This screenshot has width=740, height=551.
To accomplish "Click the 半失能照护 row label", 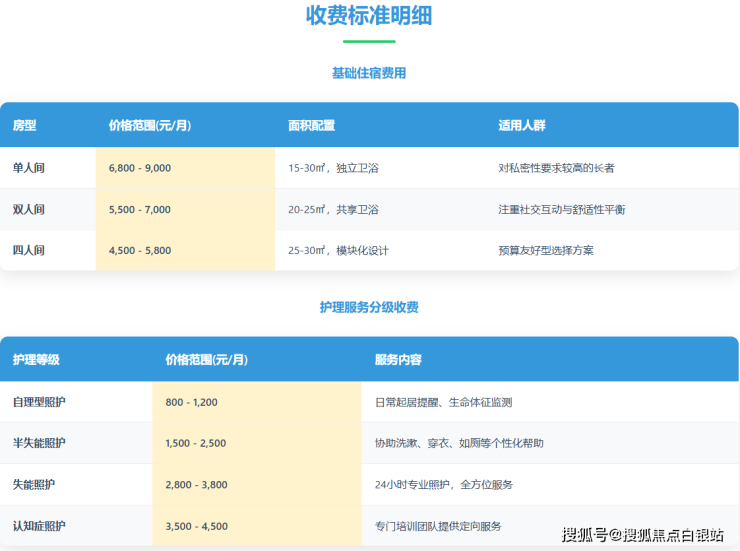I will [40, 443].
